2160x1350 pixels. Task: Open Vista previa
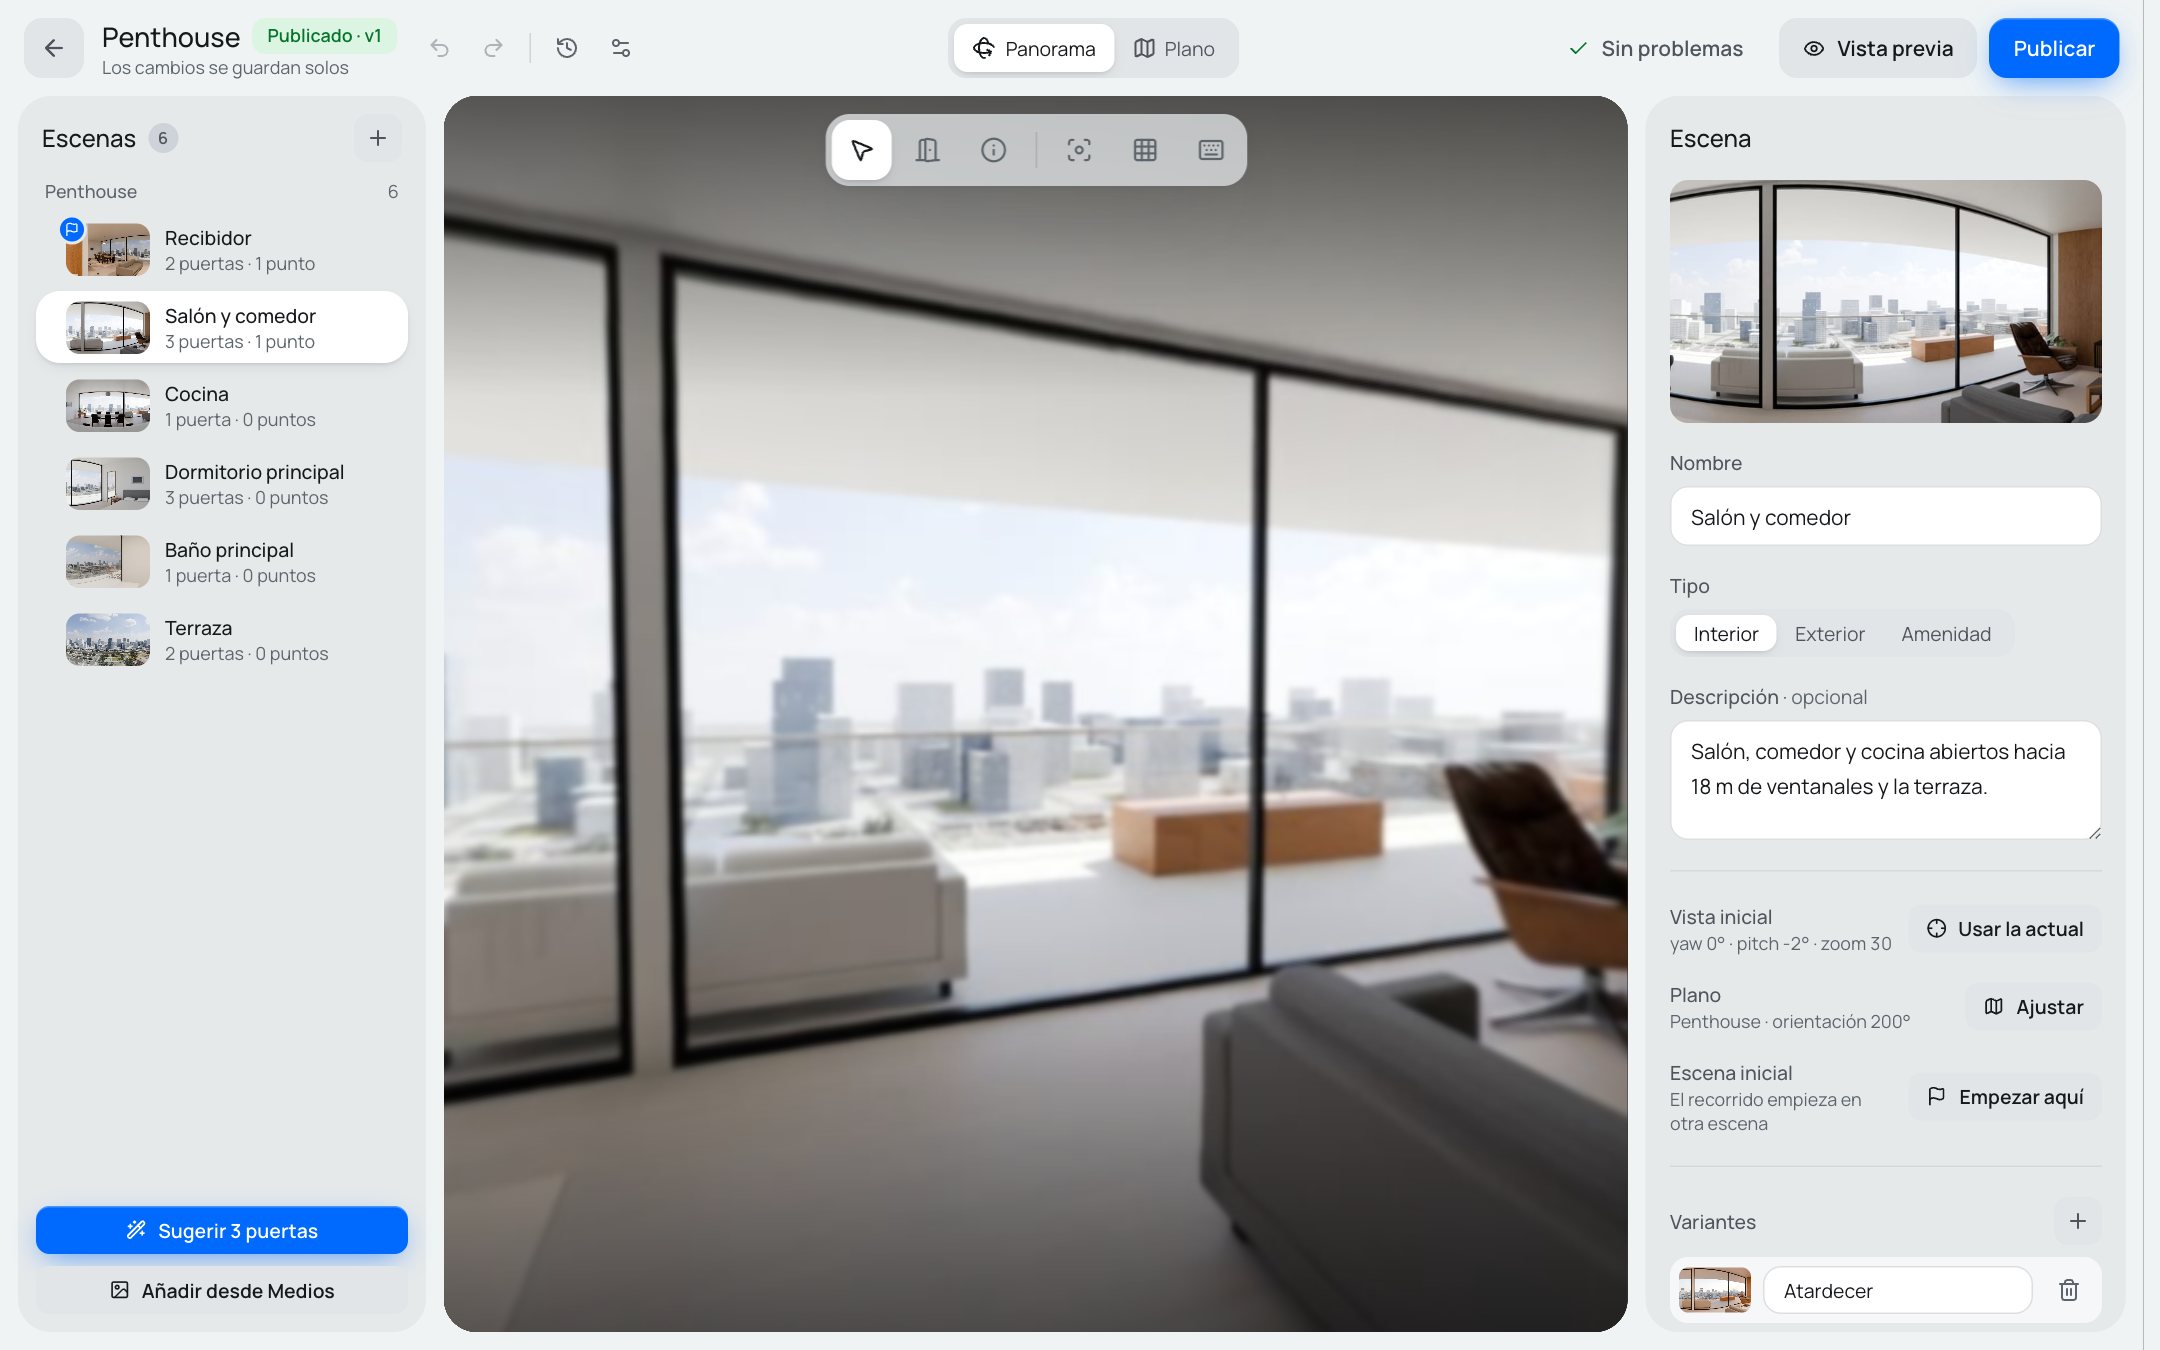tap(1877, 48)
